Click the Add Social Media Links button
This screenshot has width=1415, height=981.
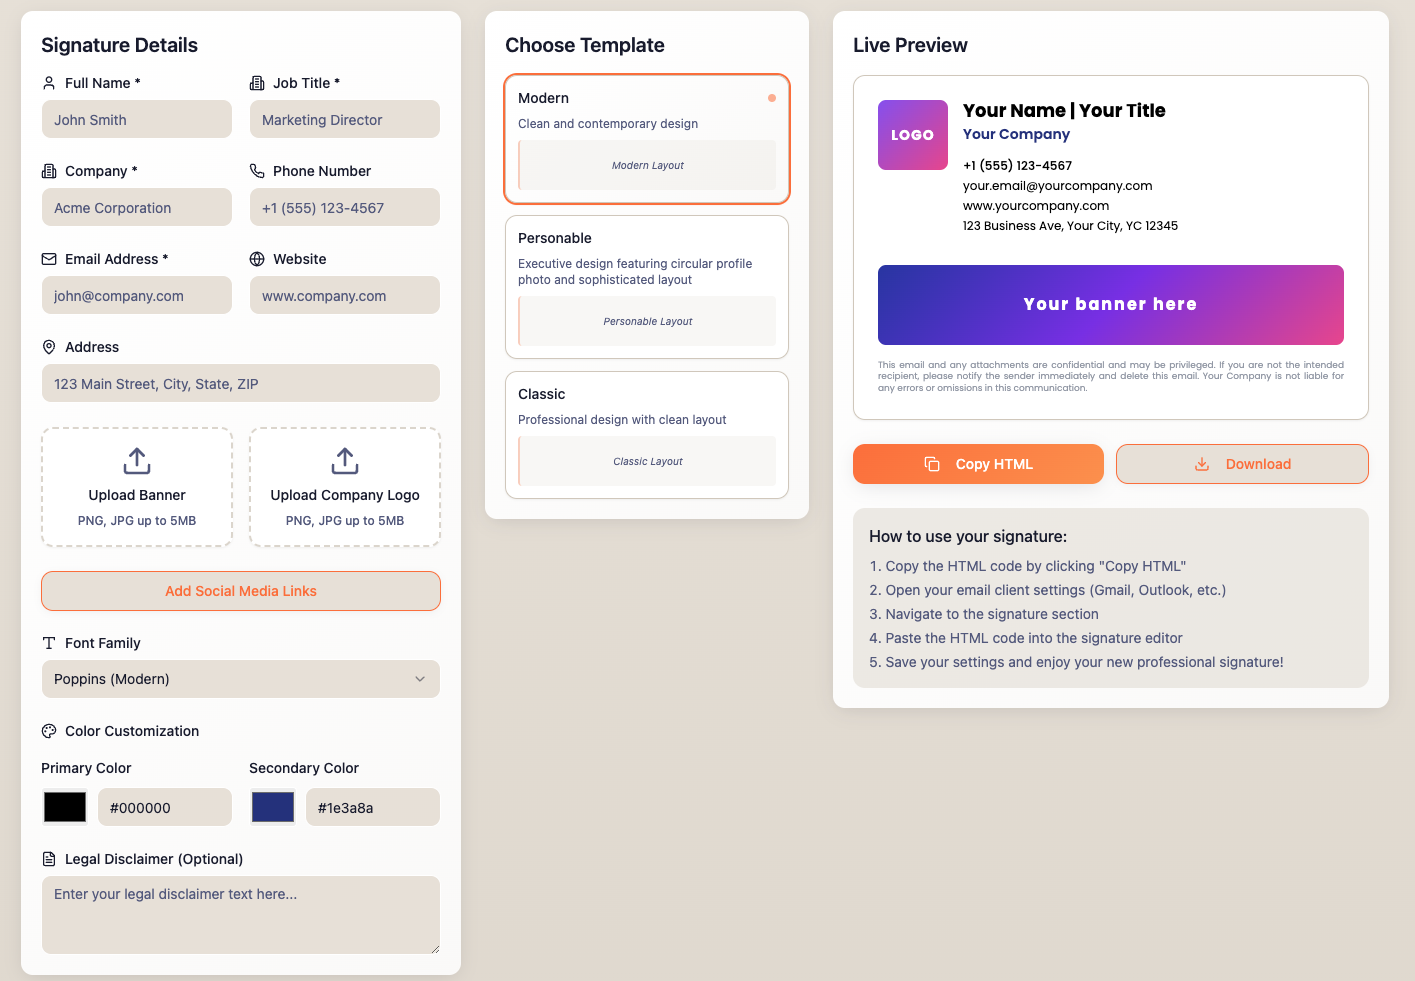click(240, 591)
